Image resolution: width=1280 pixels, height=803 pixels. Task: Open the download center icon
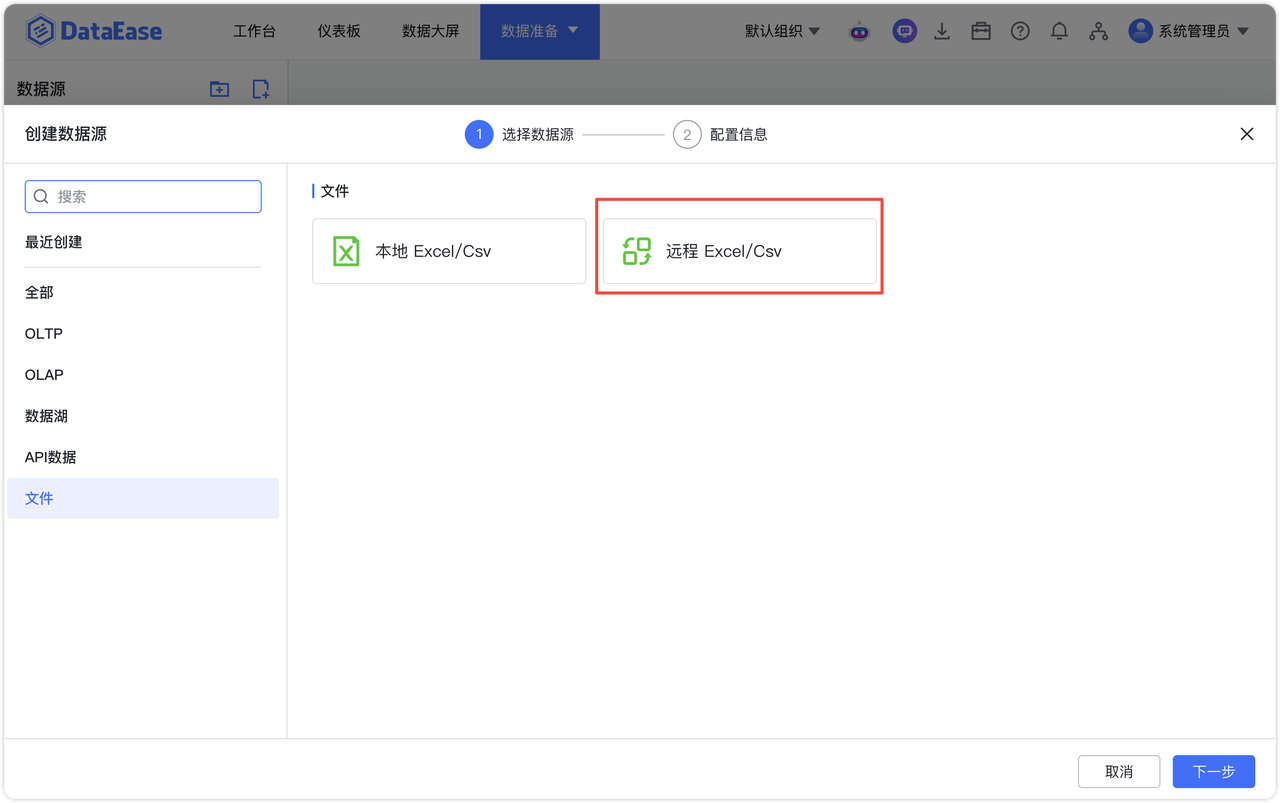coord(942,31)
